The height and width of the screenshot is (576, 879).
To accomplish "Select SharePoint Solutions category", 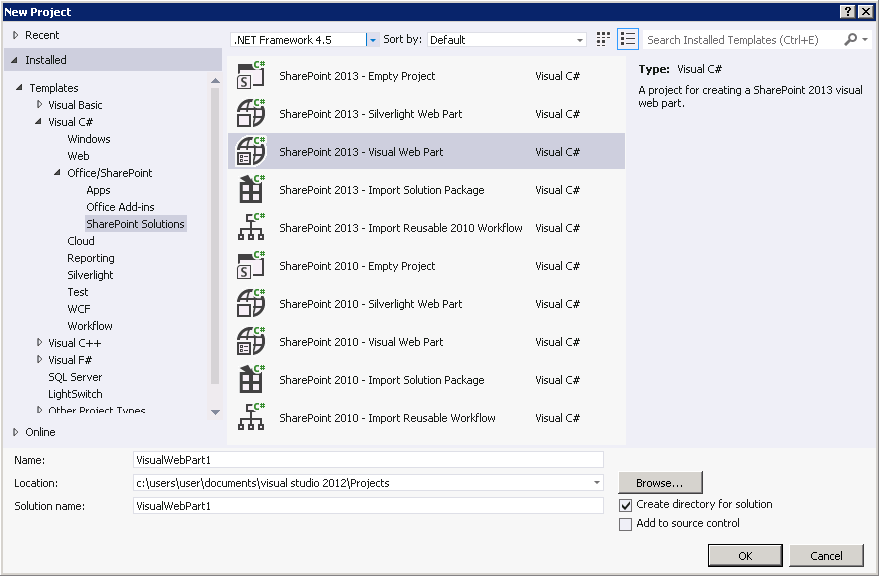I will [x=135, y=224].
